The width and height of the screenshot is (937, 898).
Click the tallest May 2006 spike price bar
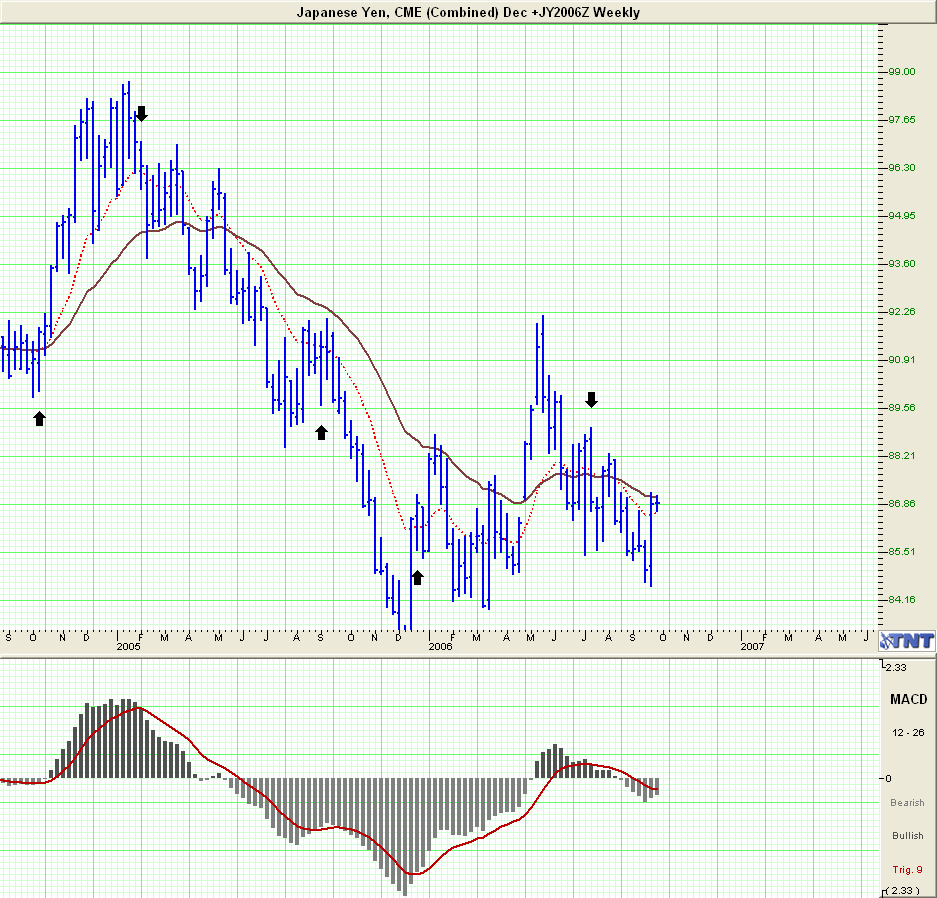point(543,363)
